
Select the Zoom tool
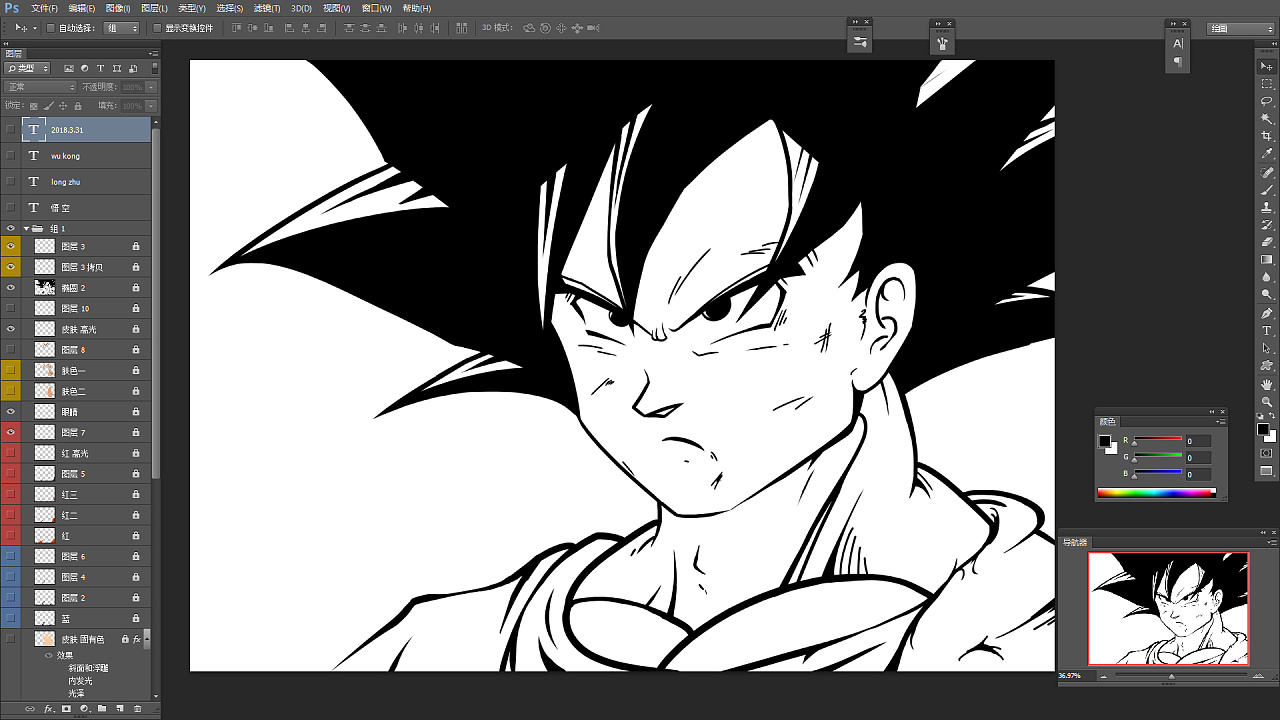[x=1267, y=402]
